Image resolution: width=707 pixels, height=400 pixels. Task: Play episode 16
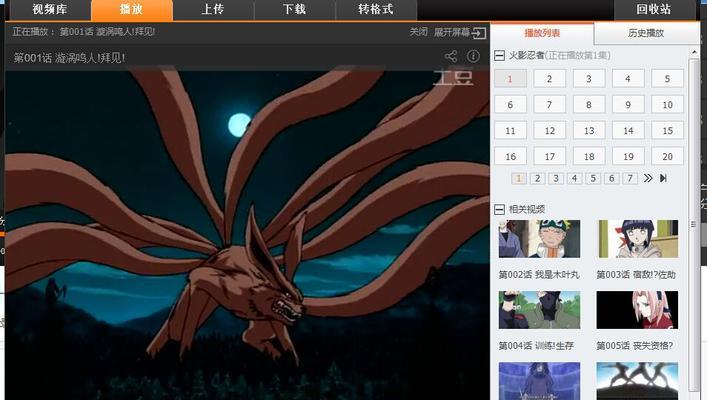click(x=510, y=156)
